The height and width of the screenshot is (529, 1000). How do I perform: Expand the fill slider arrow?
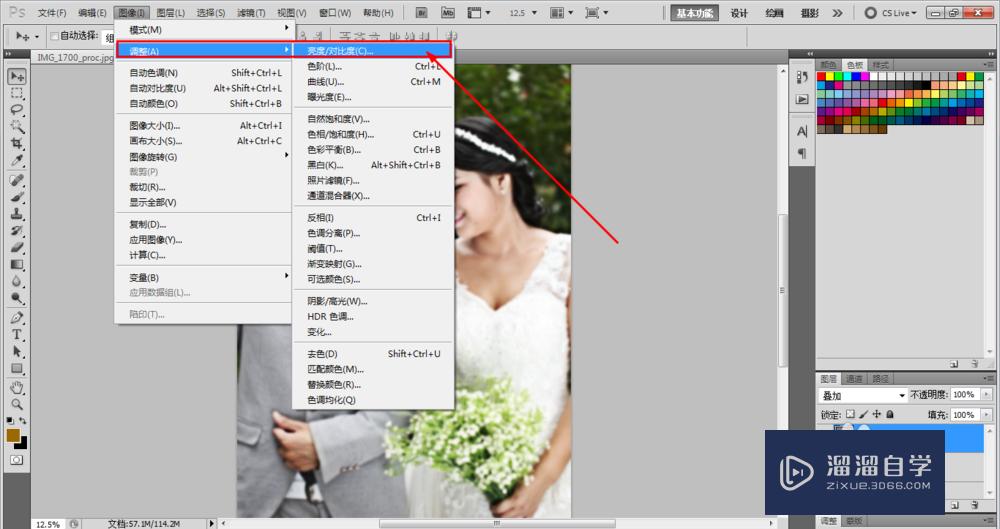click(986, 415)
